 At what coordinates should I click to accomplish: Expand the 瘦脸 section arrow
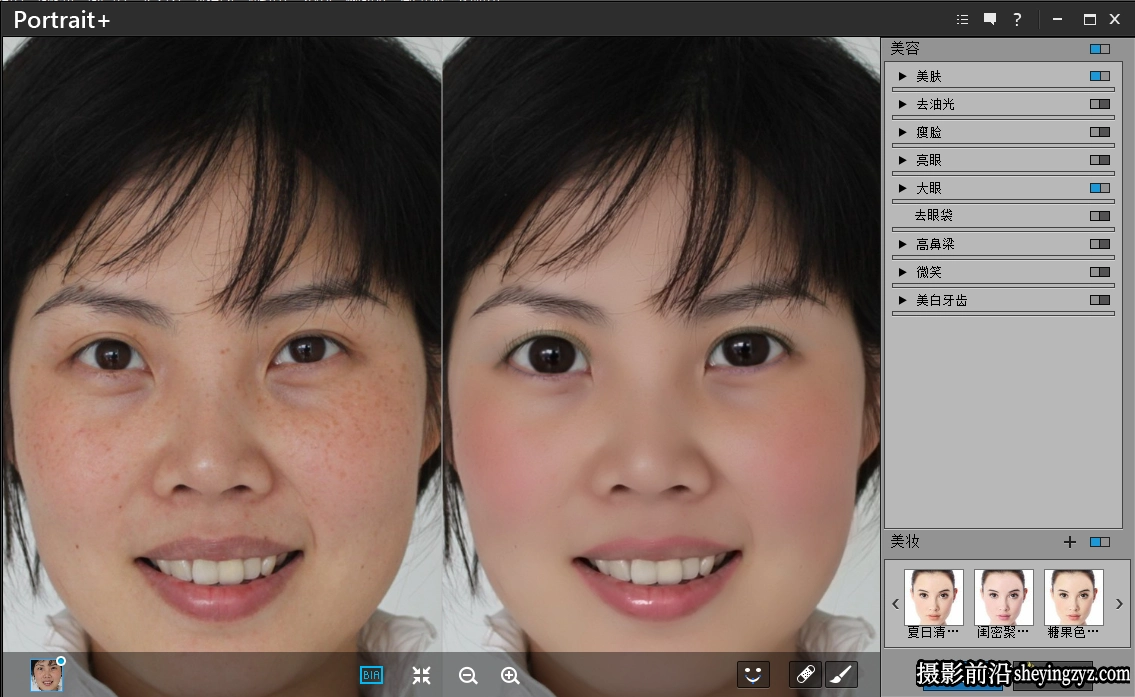[902, 132]
